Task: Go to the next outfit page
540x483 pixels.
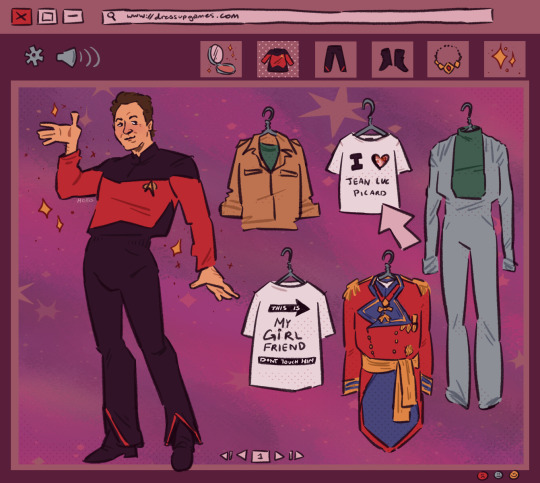Action: (279, 456)
